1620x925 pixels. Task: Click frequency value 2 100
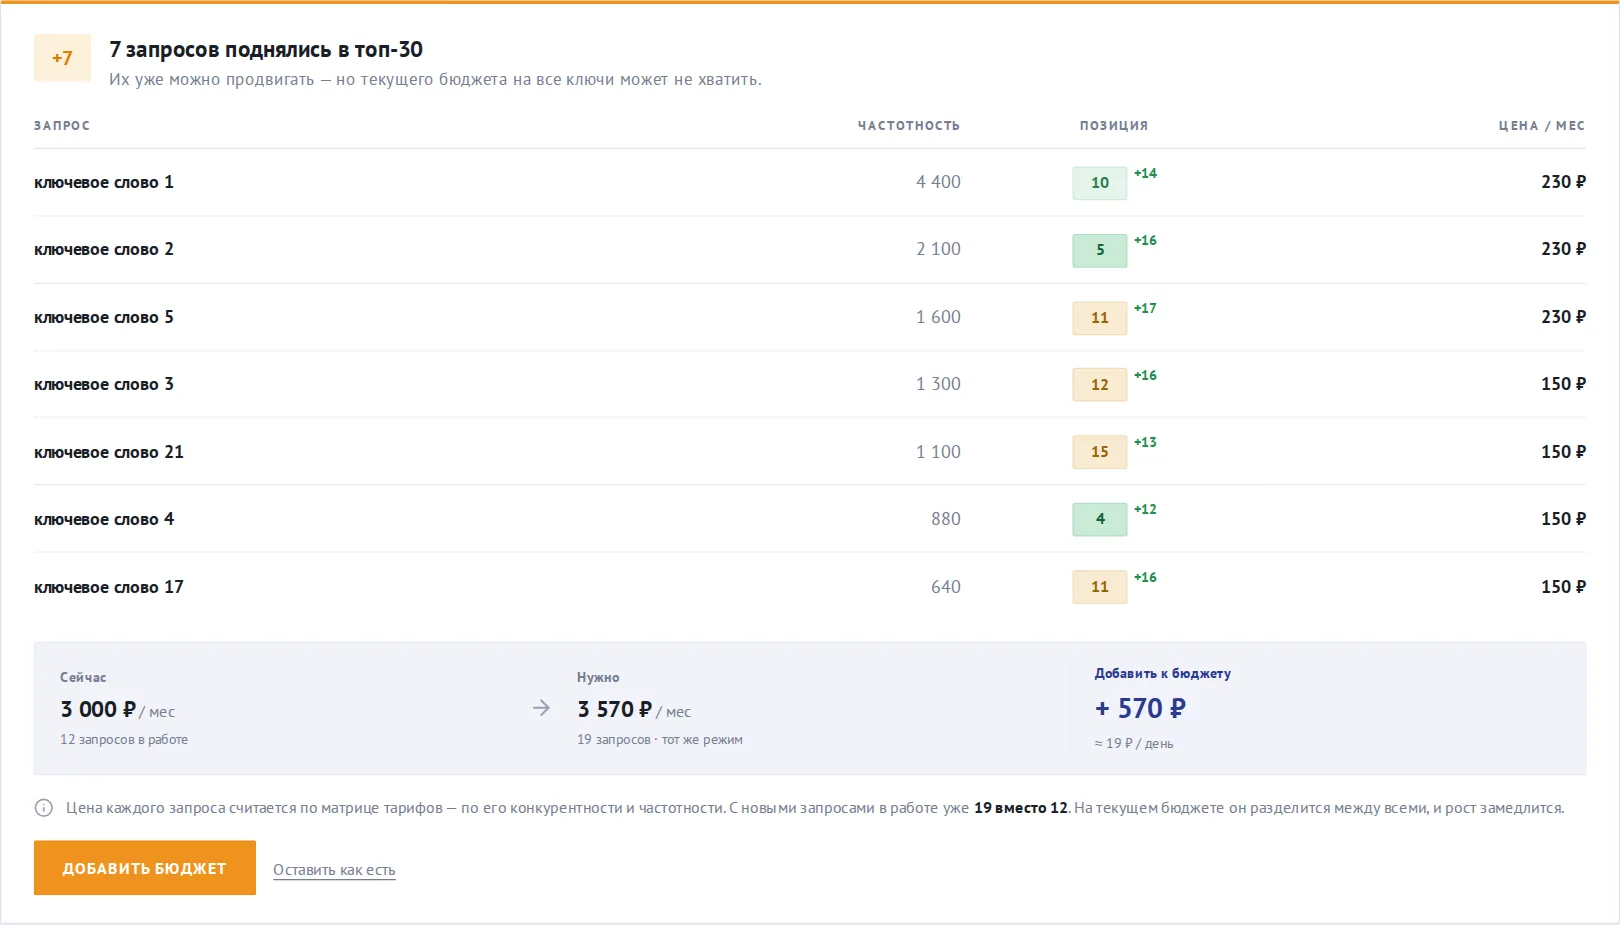click(x=938, y=249)
